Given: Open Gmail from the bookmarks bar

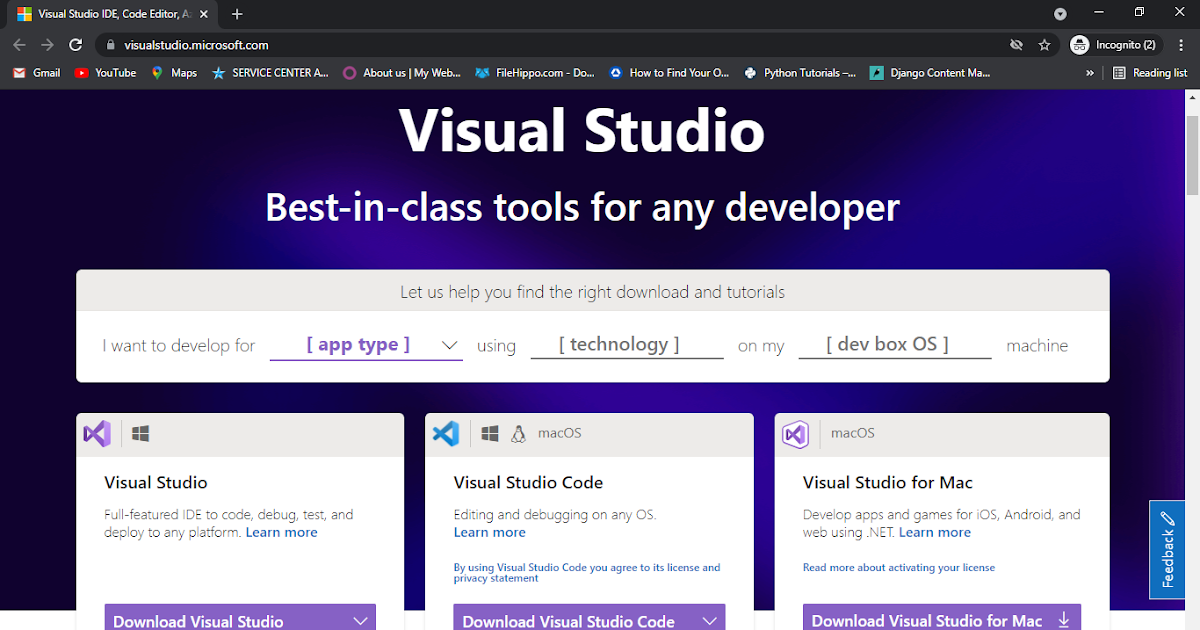Looking at the screenshot, I should pyautogui.click(x=35, y=72).
